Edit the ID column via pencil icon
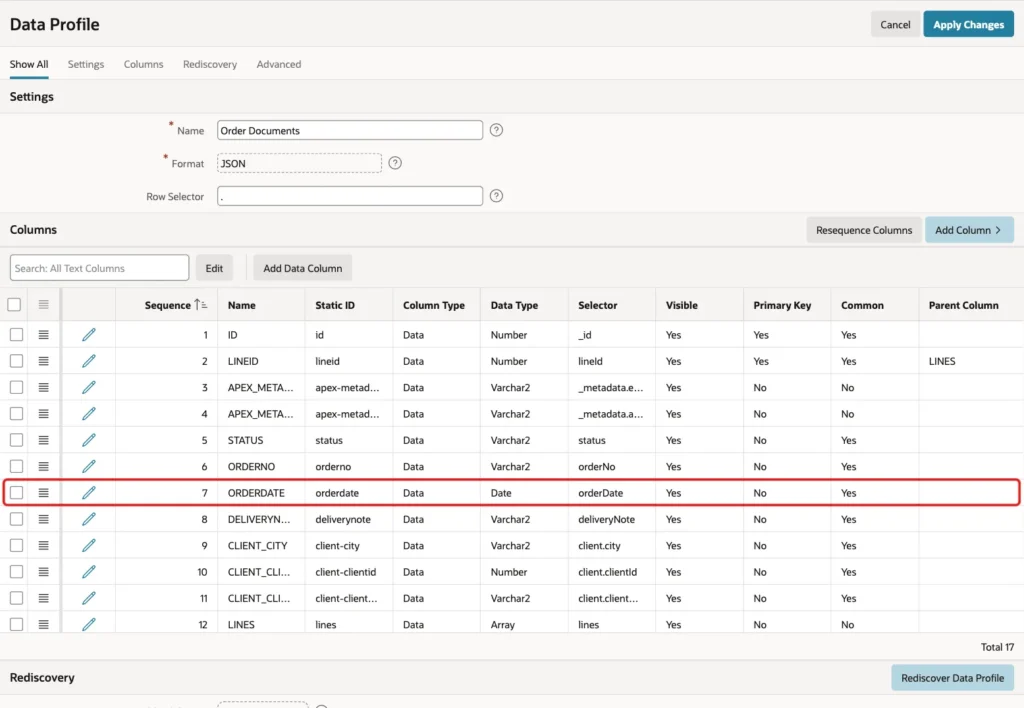Screen dimensions: 1024x708 89,334
